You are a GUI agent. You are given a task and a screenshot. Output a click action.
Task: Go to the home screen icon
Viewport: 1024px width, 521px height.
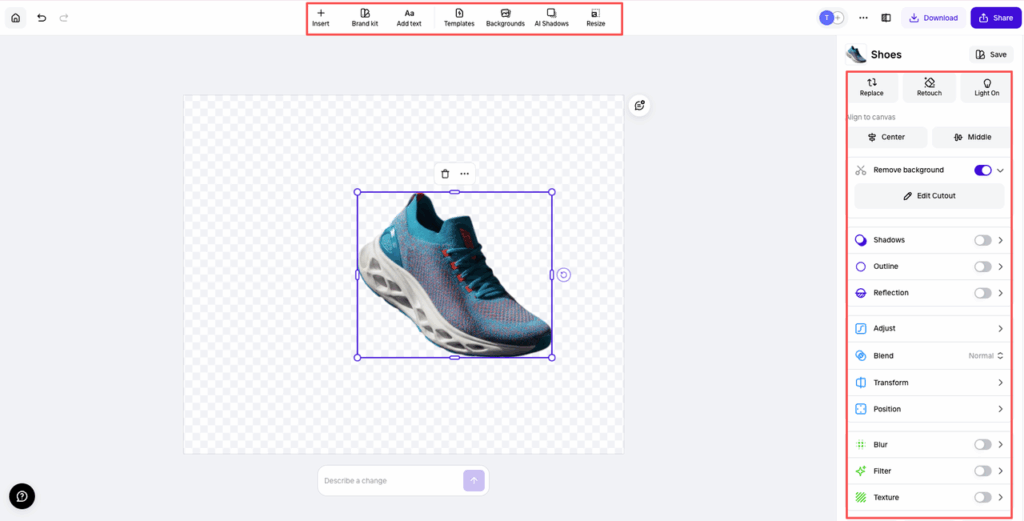click(x=16, y=18)
